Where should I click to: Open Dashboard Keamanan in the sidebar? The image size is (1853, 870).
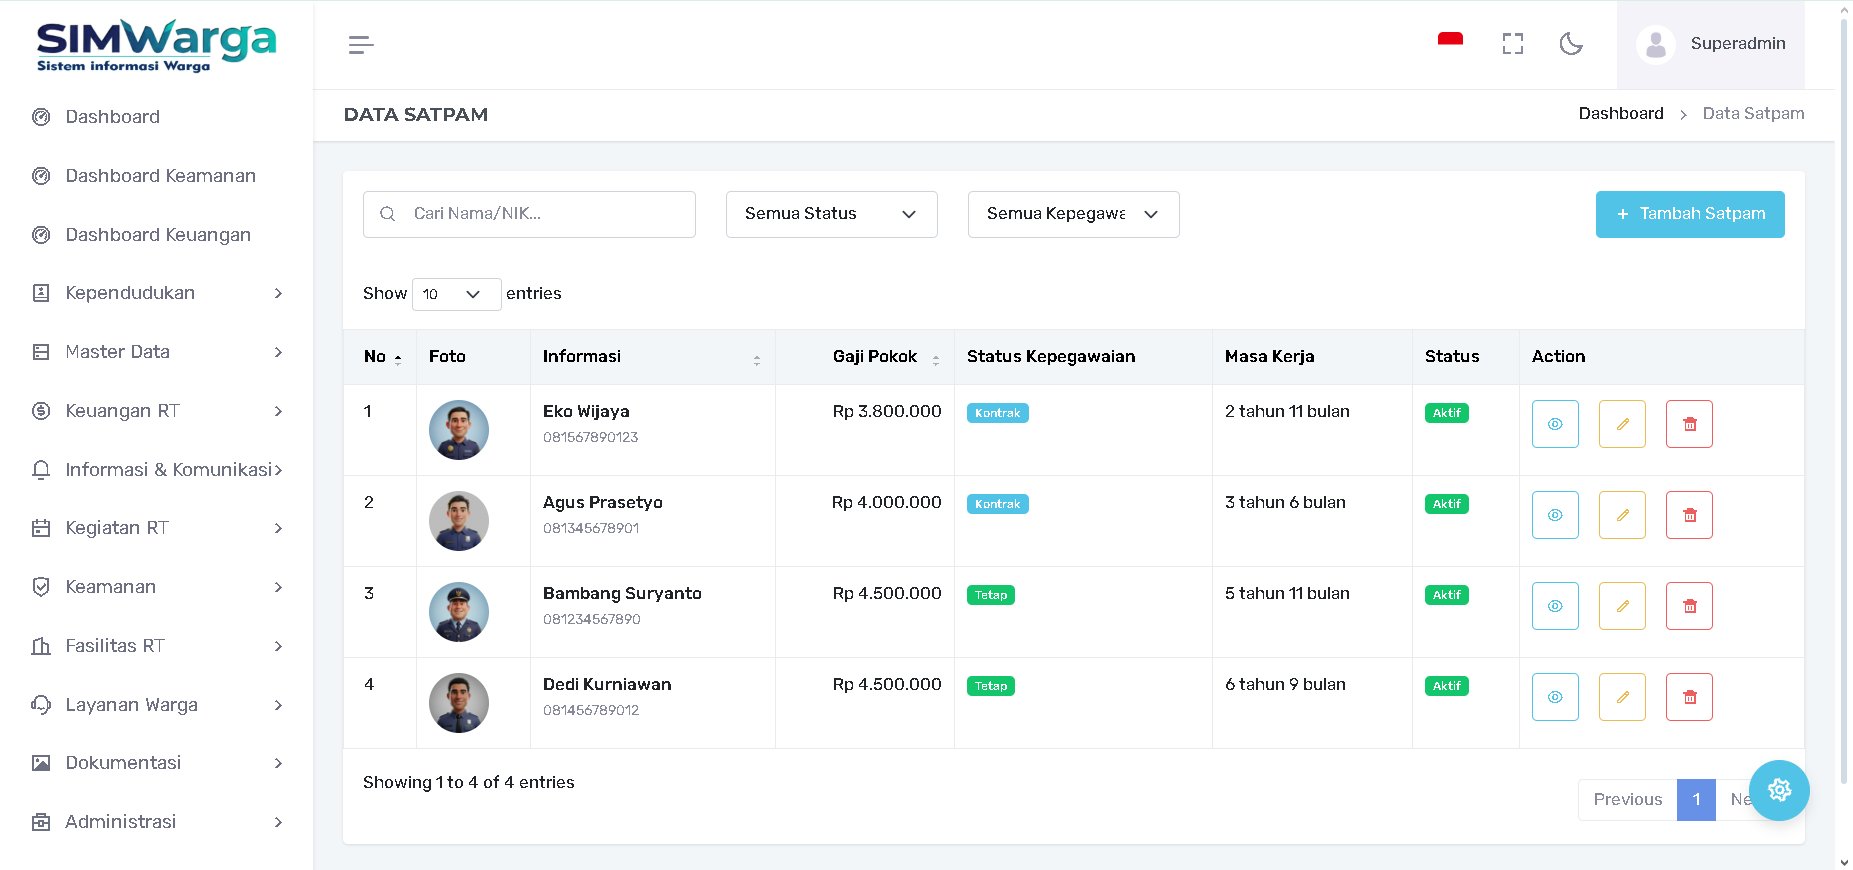coord(160,176)
